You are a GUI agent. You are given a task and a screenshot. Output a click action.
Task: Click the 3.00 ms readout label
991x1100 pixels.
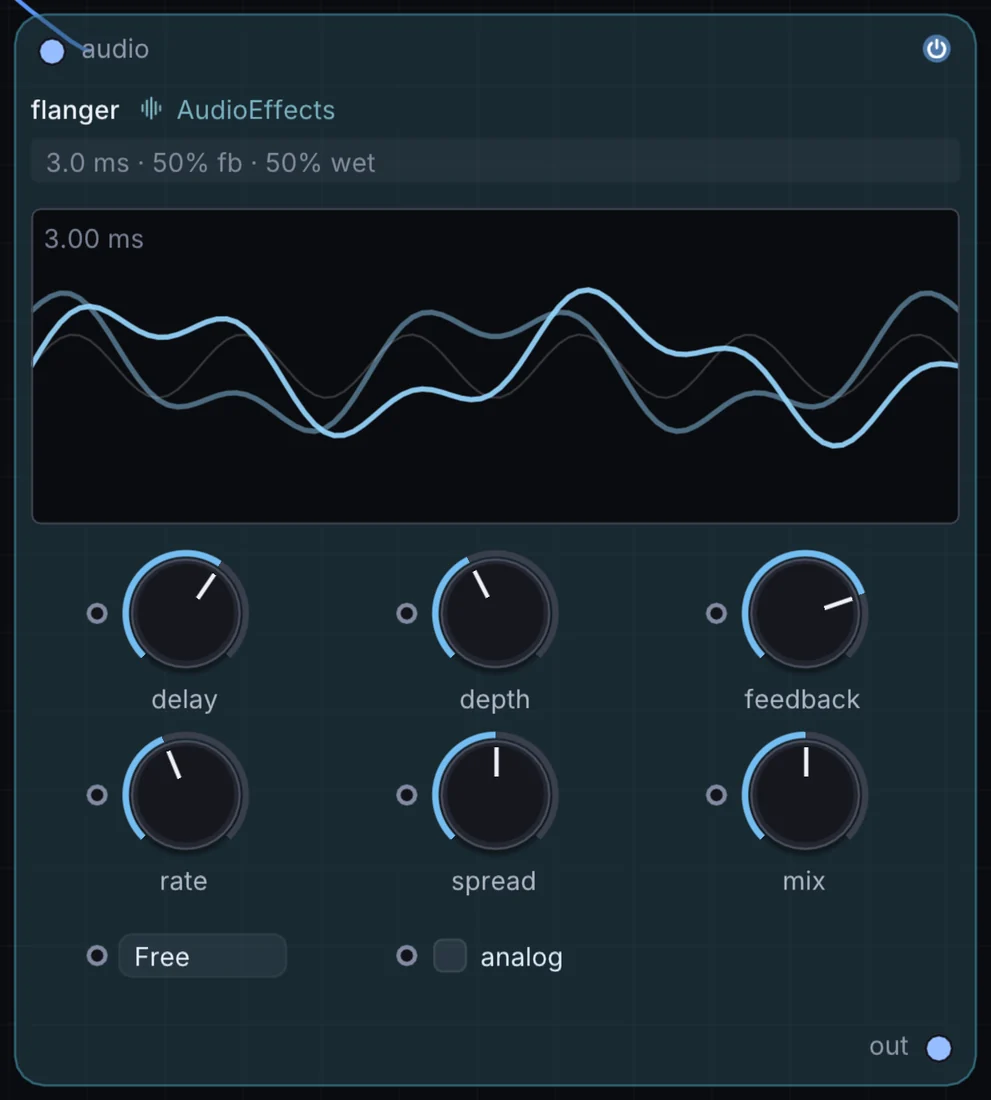point(94,239)
